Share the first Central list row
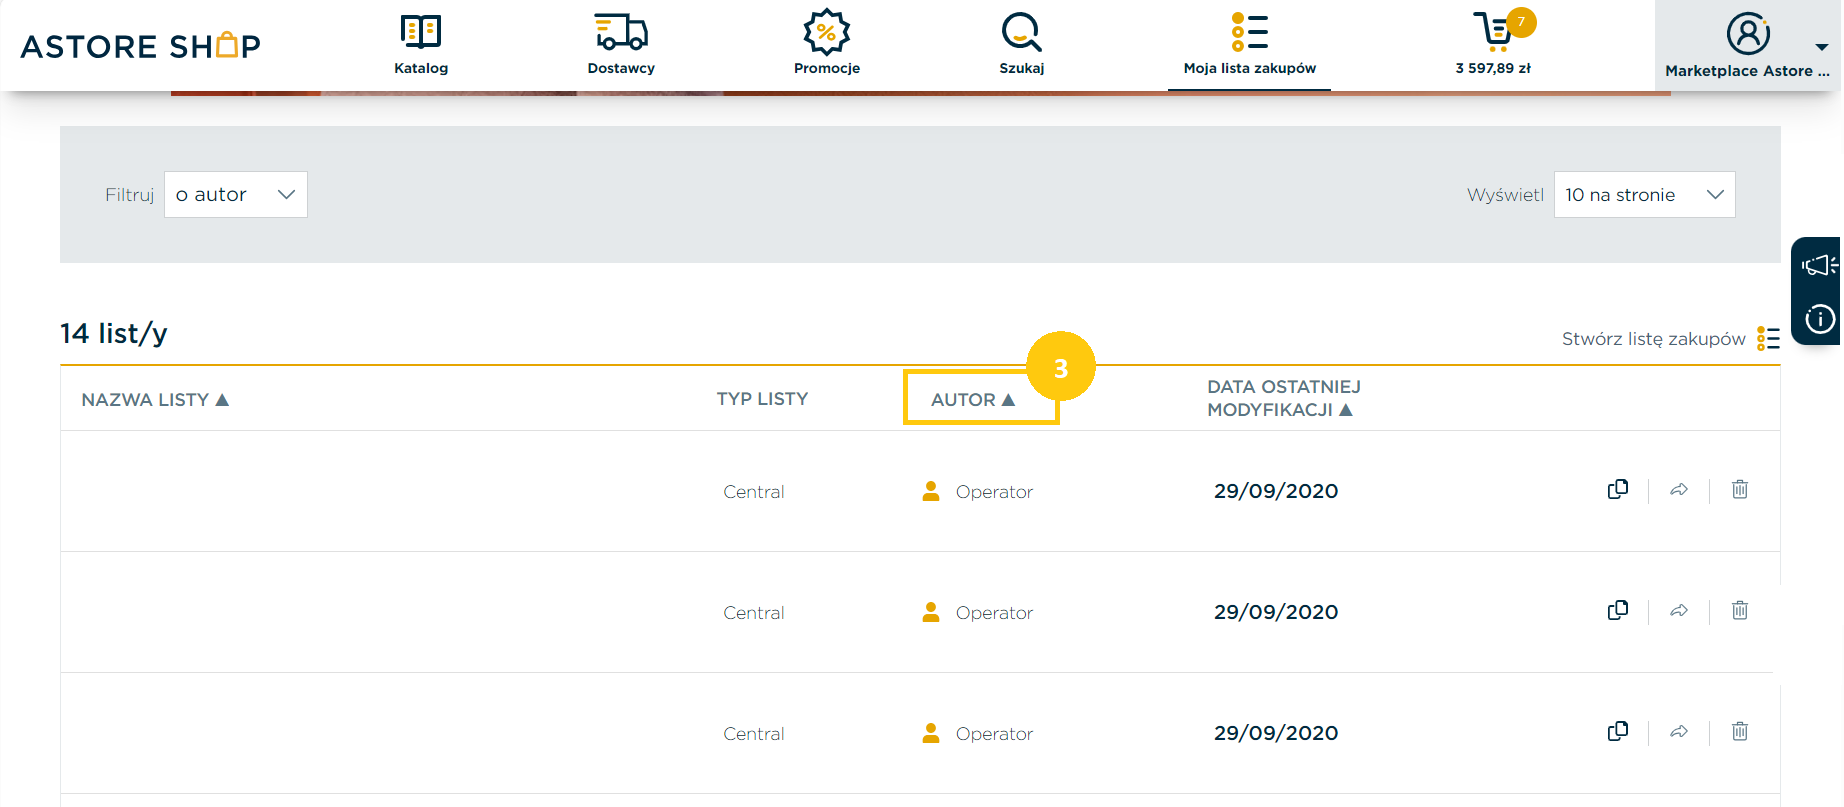Screen dimensions: 1844x807 pyautogui.click(x=1679, y=489)
